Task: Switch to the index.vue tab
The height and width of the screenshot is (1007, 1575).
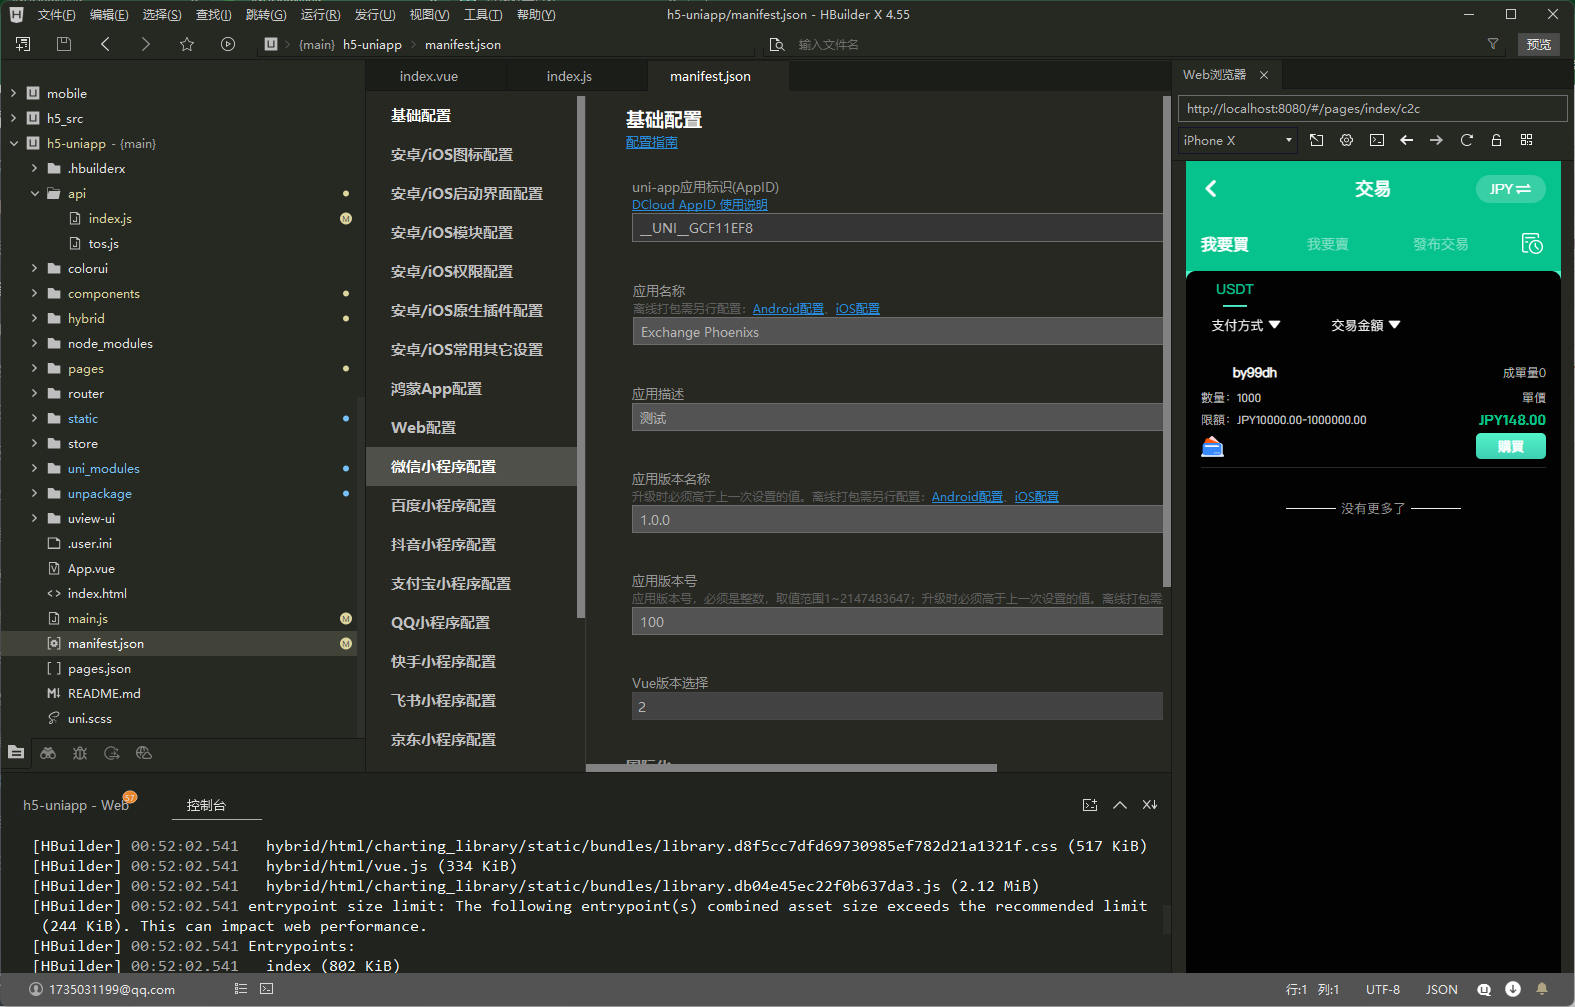Action: [429, 76]
